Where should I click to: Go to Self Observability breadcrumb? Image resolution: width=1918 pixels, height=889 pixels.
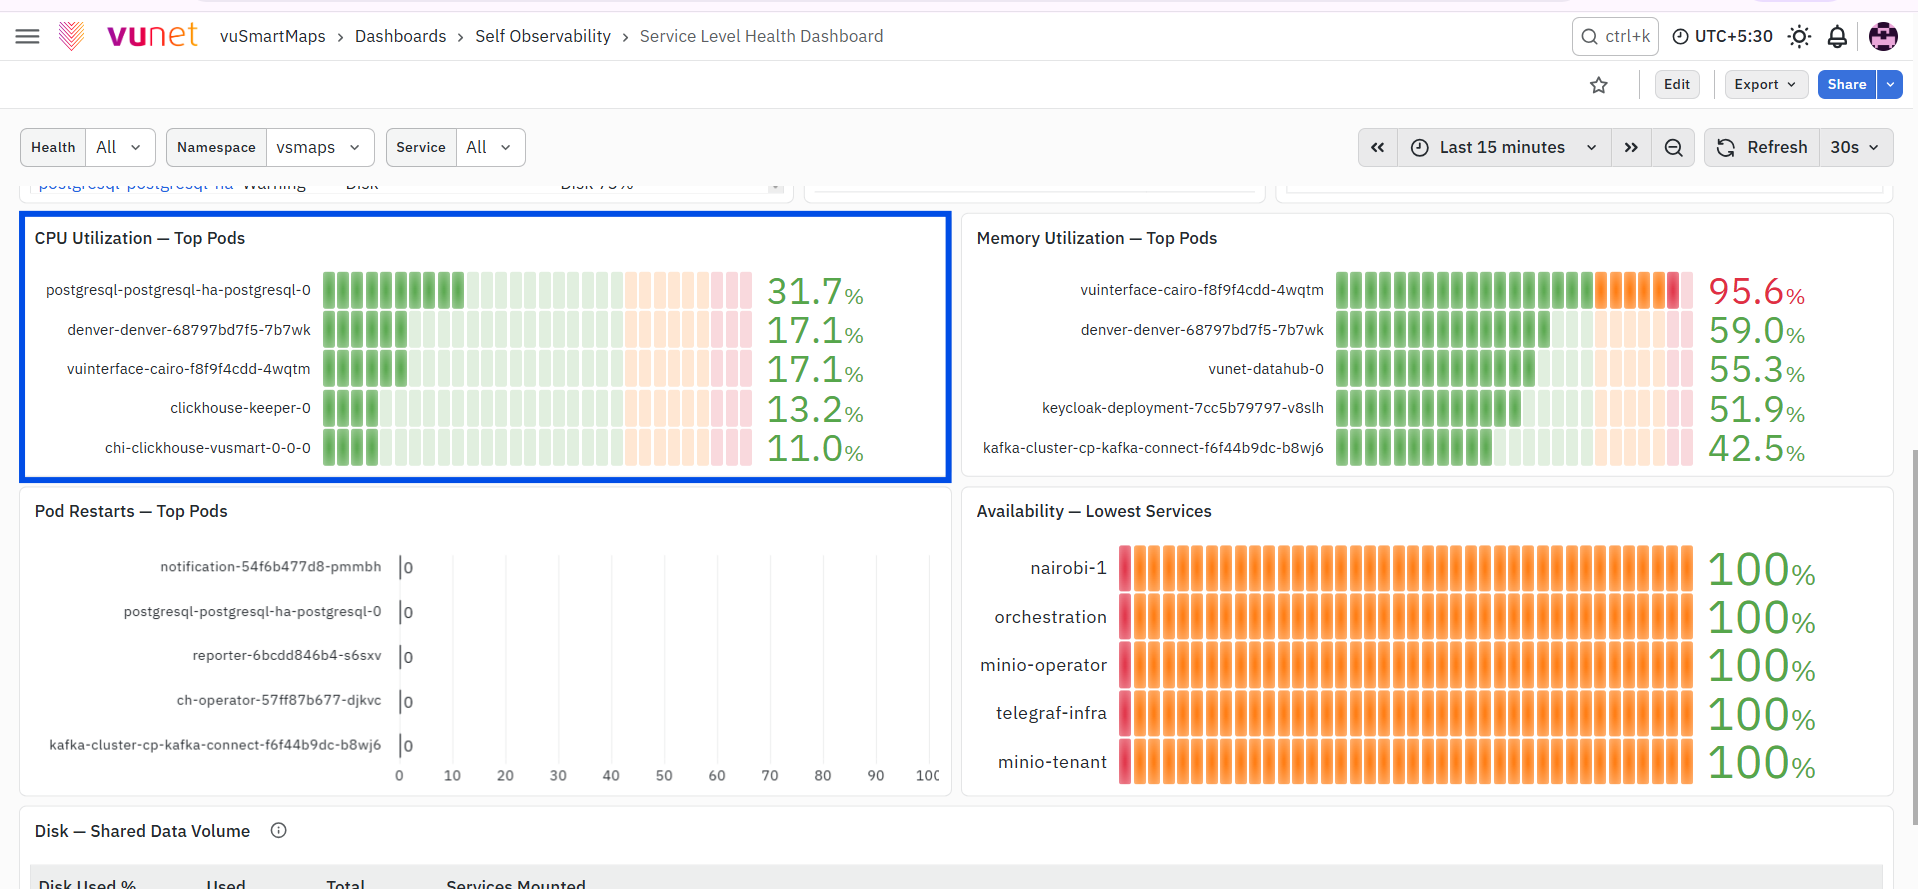pos(543,36)
